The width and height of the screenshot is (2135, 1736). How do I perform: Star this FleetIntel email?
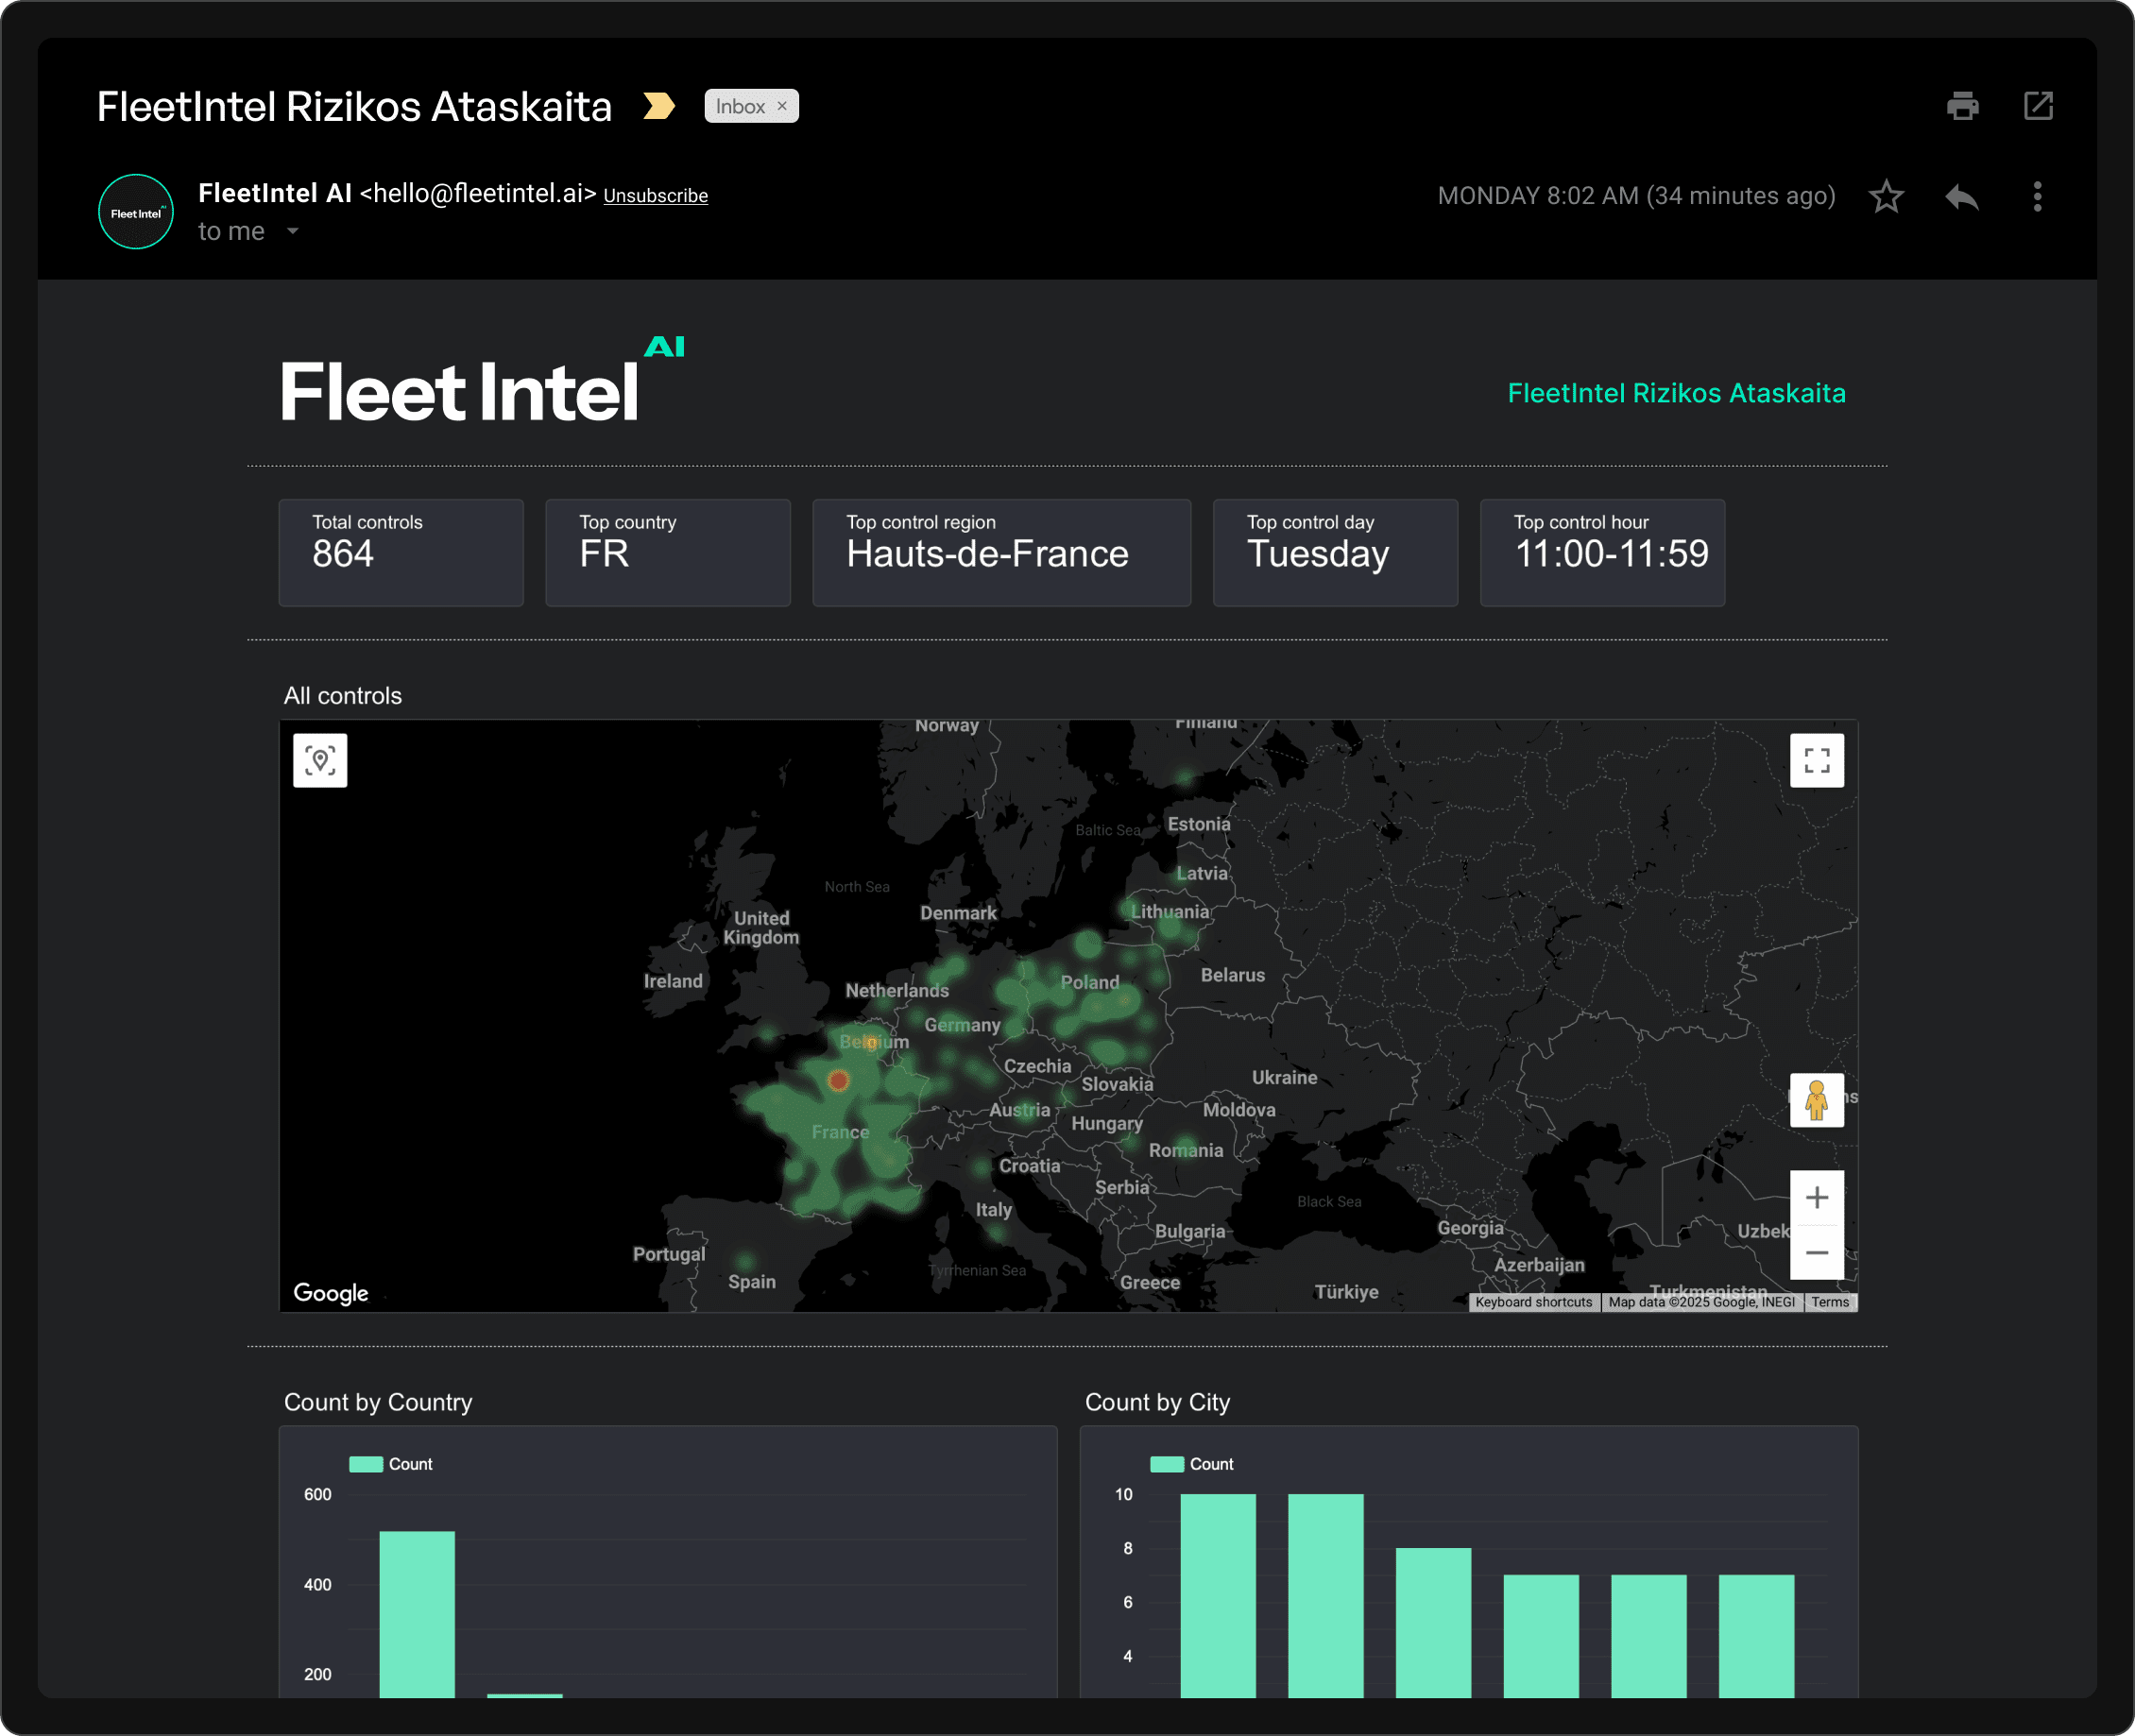tap(1886, 196)
